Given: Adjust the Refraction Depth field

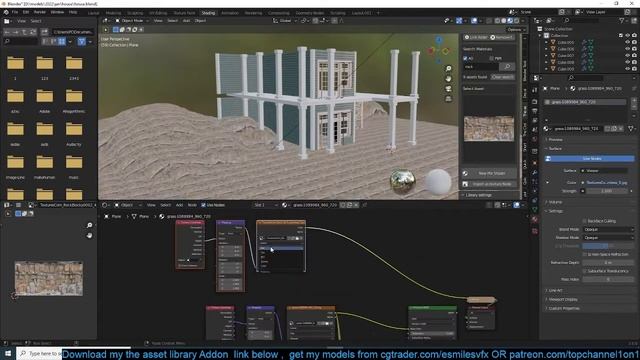Looking at the screenshot, I should pos(608,262).
